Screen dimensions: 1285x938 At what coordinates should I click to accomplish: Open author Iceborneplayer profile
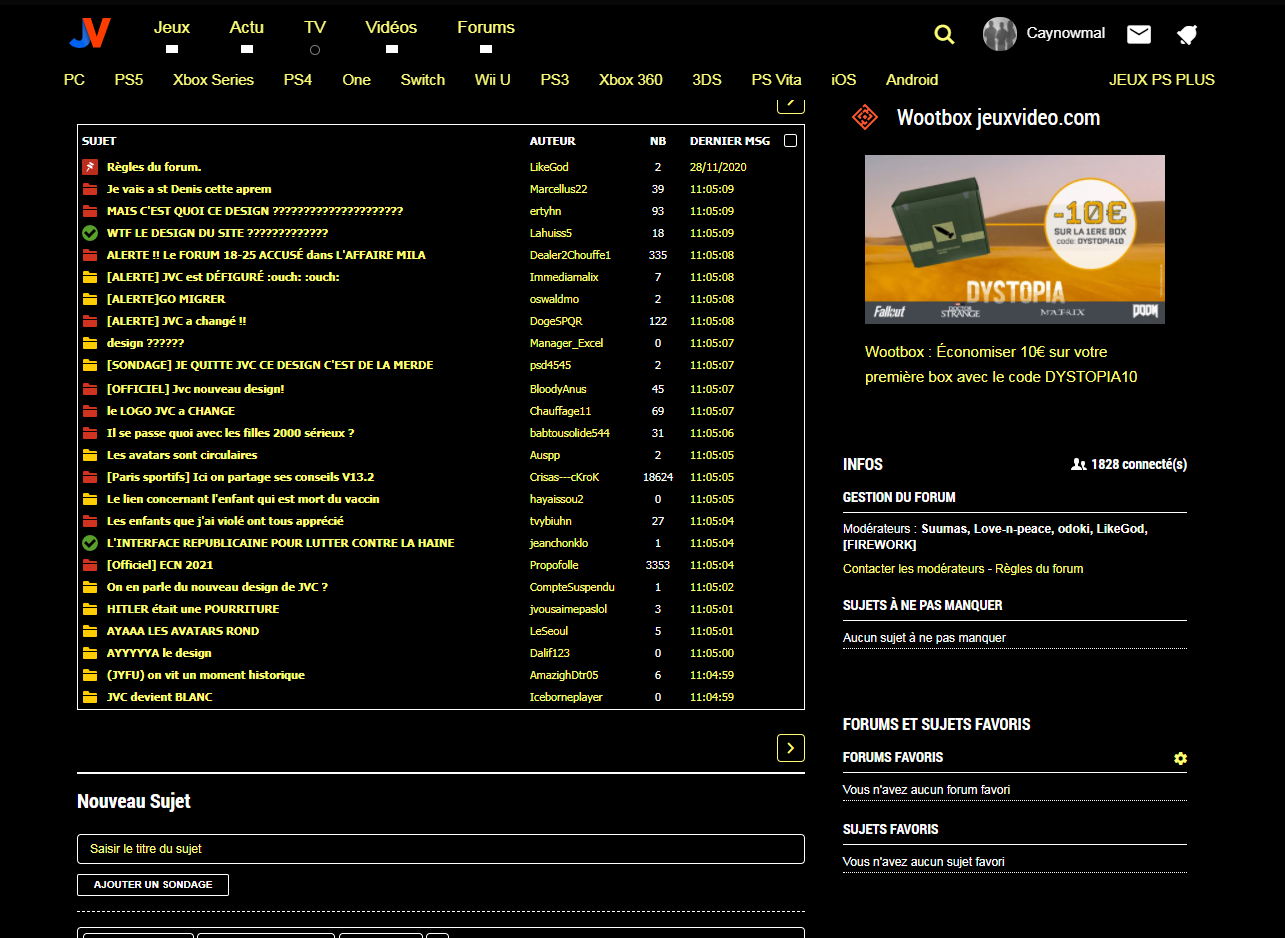(x=566, y=697)
